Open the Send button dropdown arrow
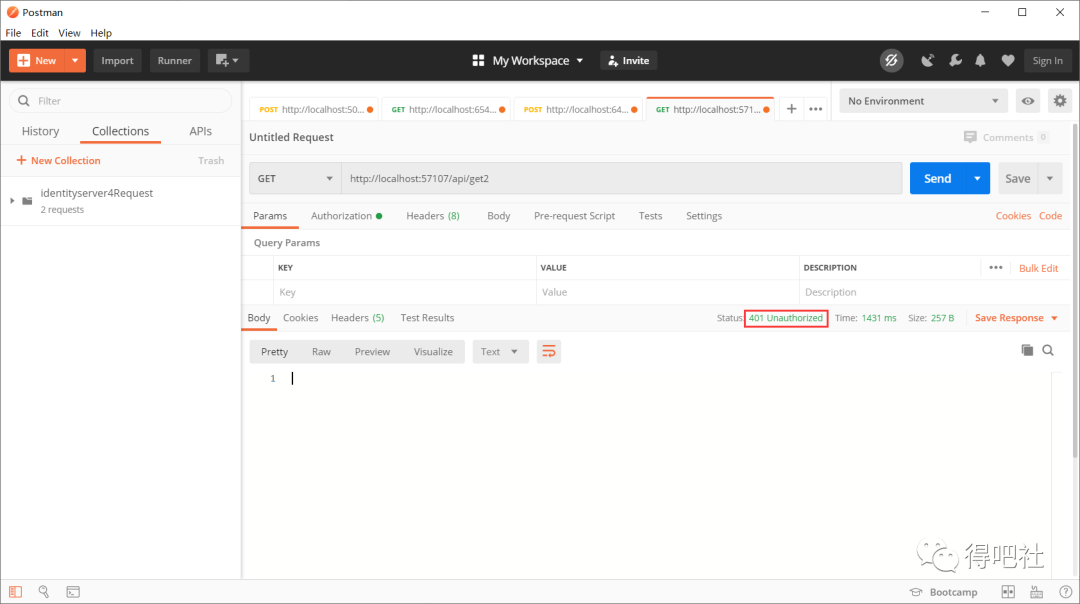This screenshot has height=604, width=1080. pos(977,178)
